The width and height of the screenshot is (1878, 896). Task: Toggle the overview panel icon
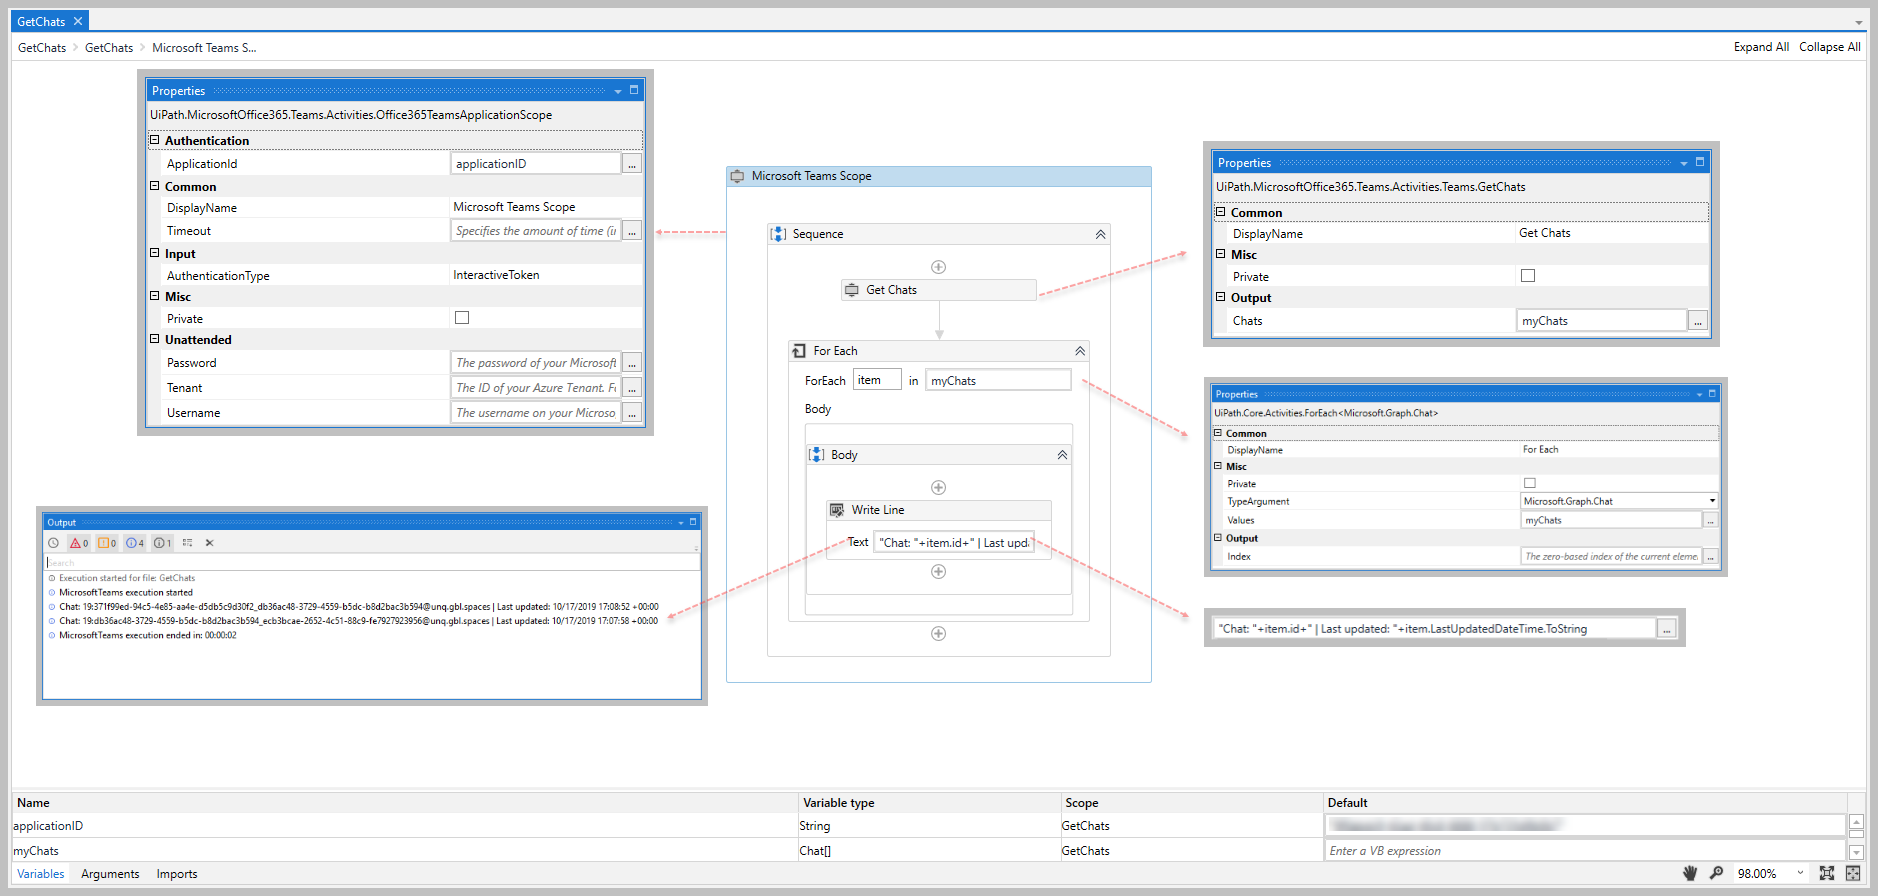click(x=1853, y=873)
